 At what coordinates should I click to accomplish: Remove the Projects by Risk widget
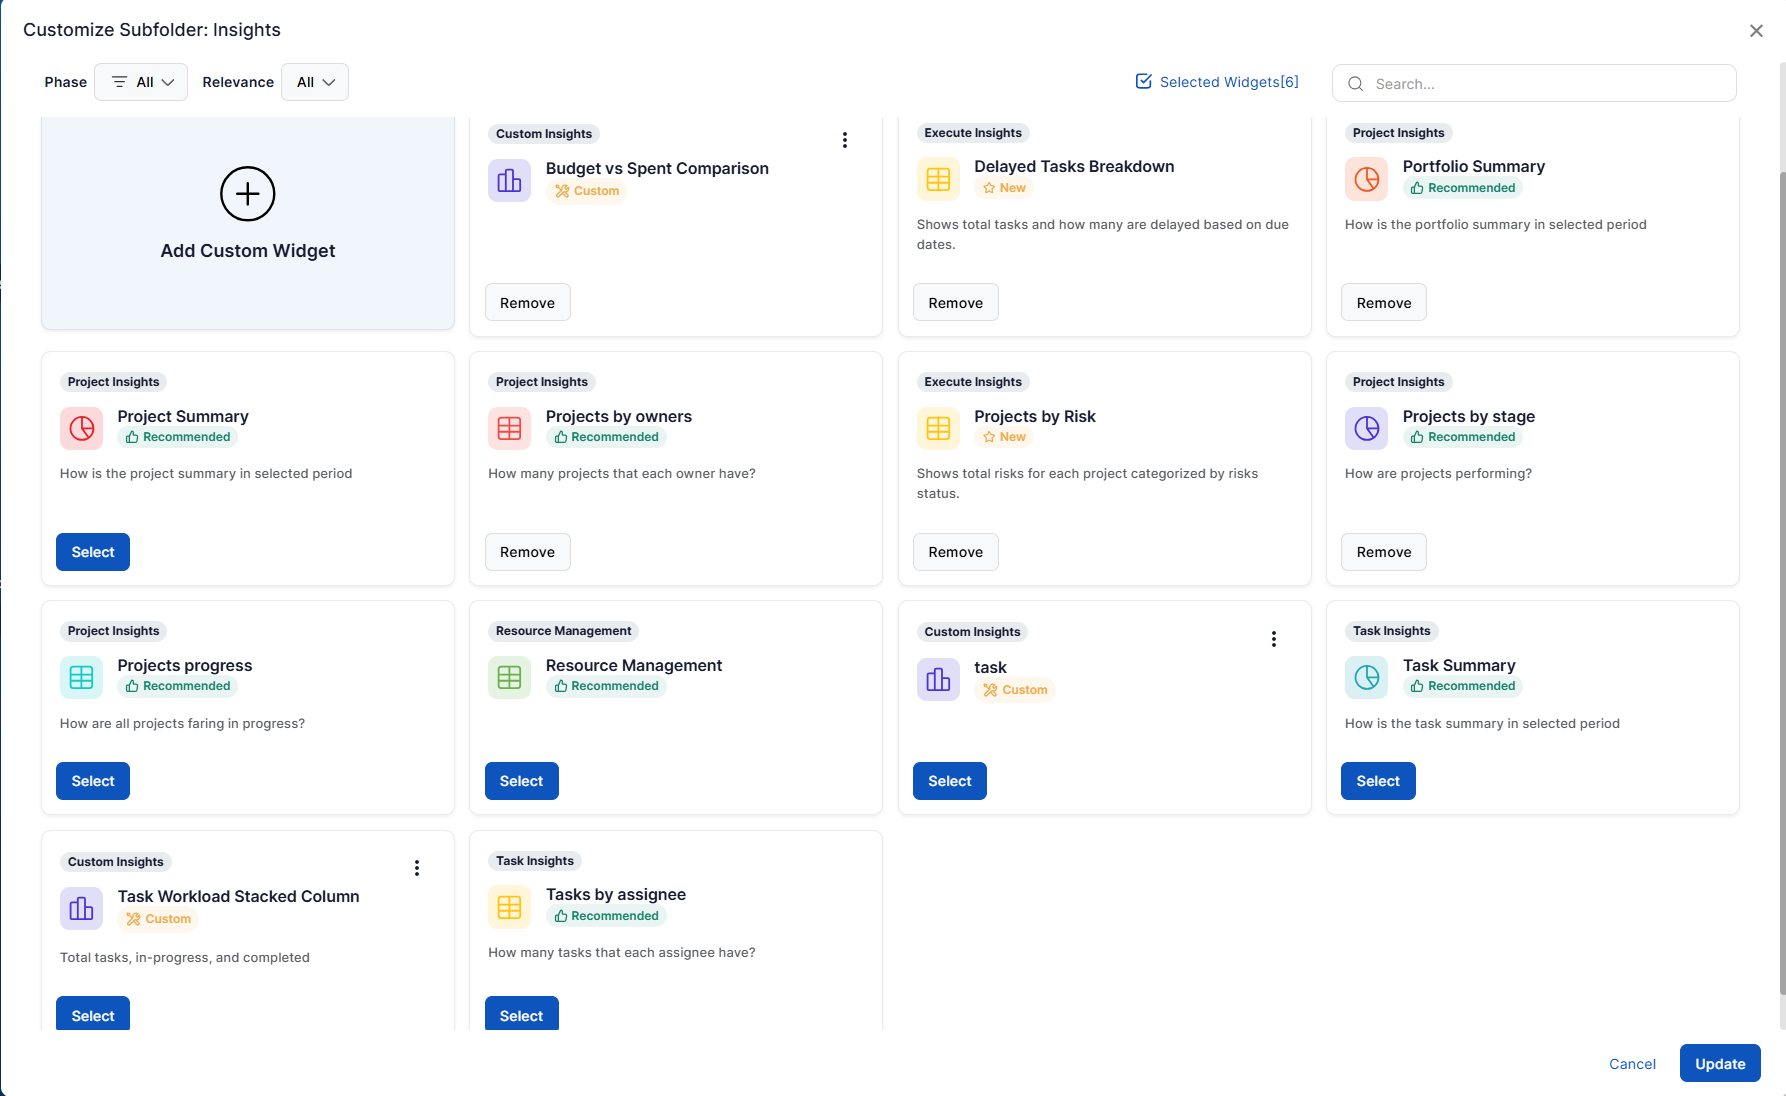pos(955,552)
